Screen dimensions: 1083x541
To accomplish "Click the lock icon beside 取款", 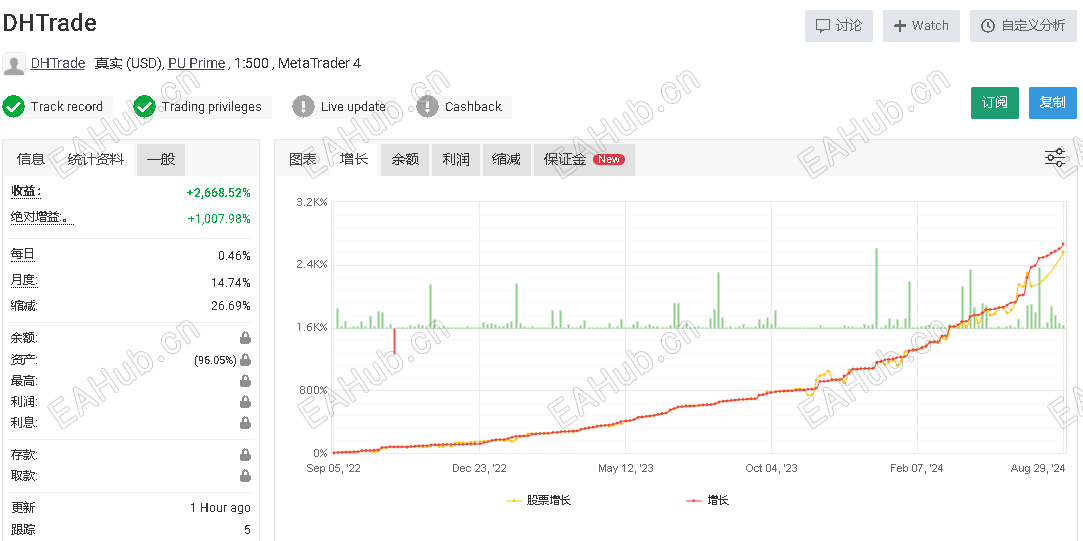I will [245, 475].
